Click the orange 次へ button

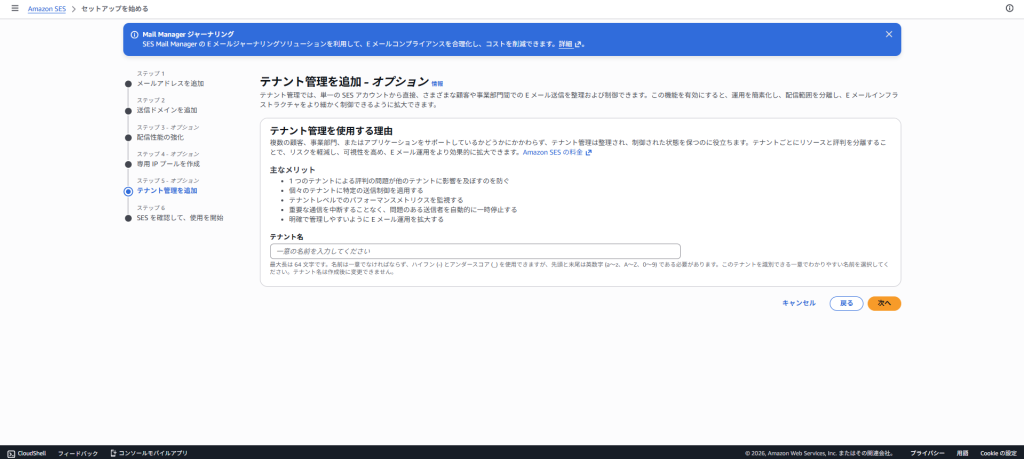click(x=883, y=303)
